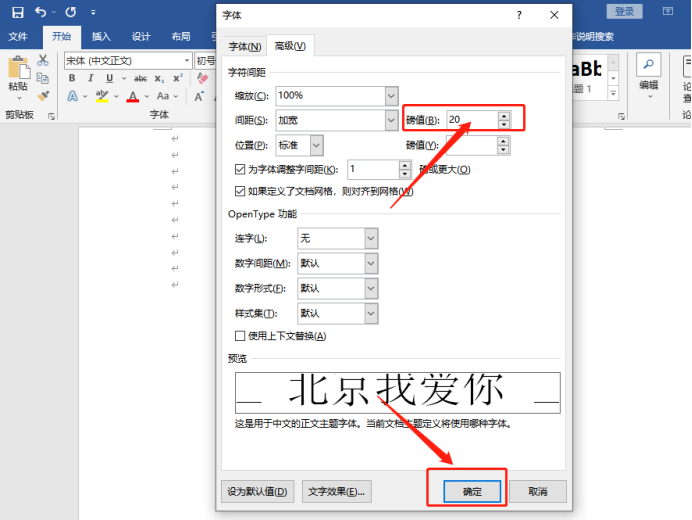Open text effects letter A icon
The width and height of the screenshot is (692, 520).
tap(72, 96)
